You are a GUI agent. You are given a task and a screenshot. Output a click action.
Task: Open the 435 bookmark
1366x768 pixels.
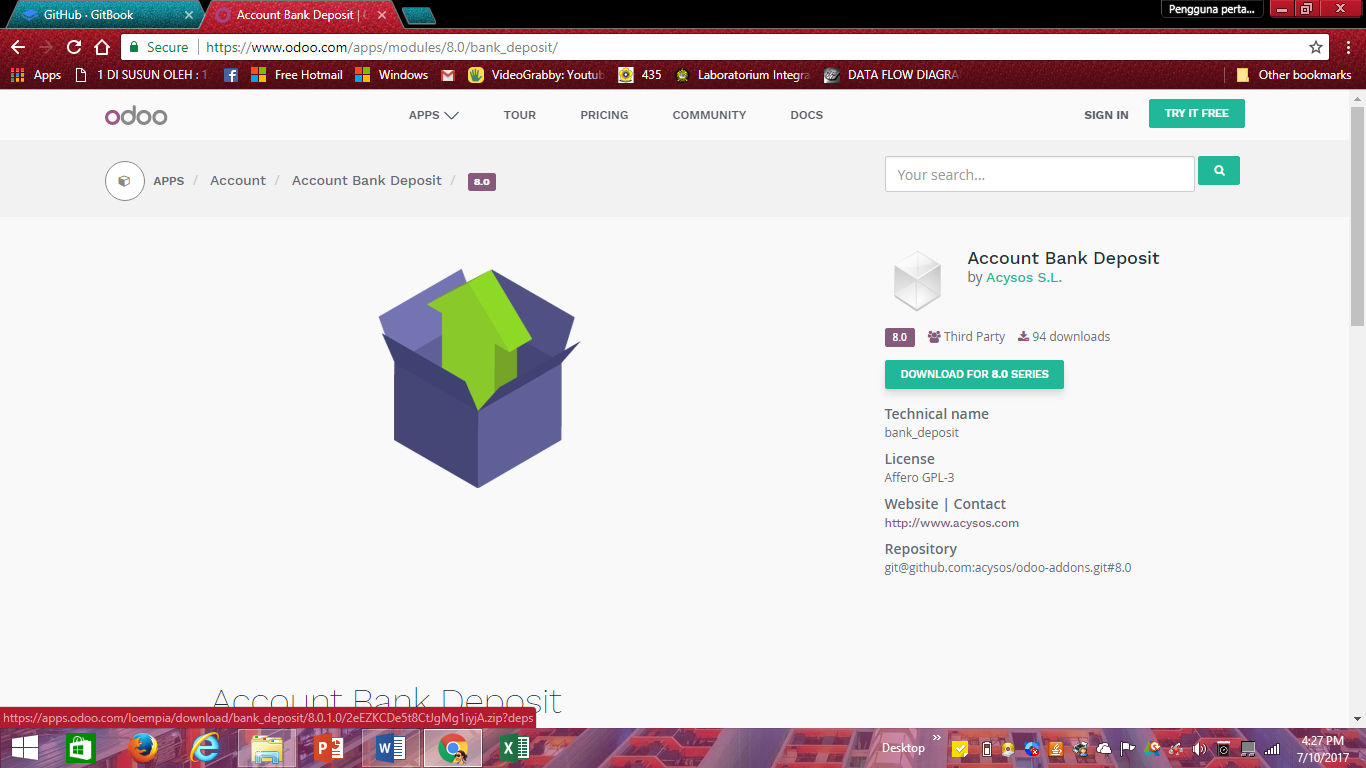pos(640,75)
